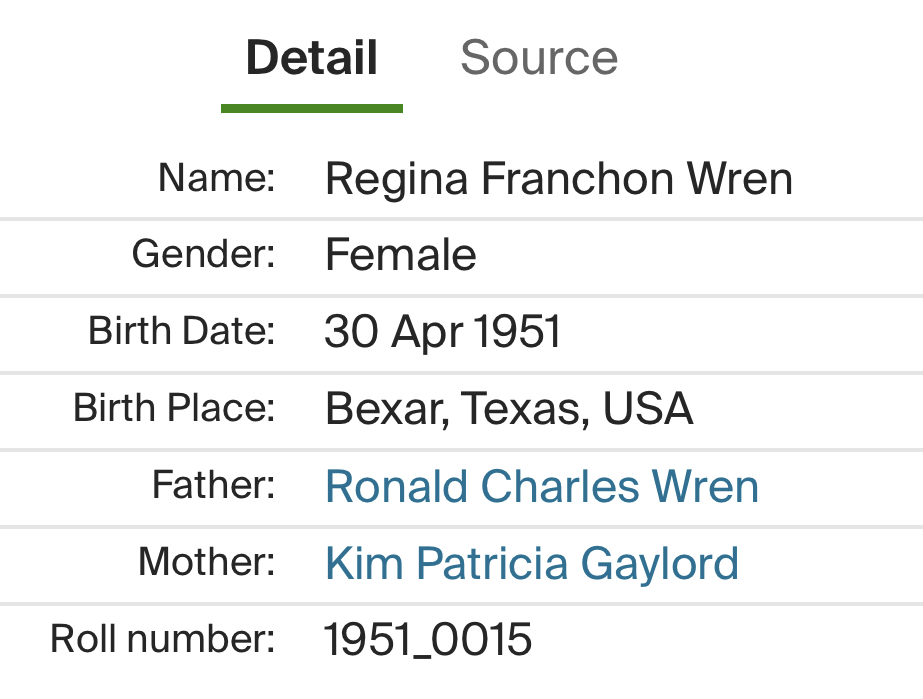This screenshot has height=699, width=923.
Task: Select the roll number value 1951_0015
Action: coord(428,640)
